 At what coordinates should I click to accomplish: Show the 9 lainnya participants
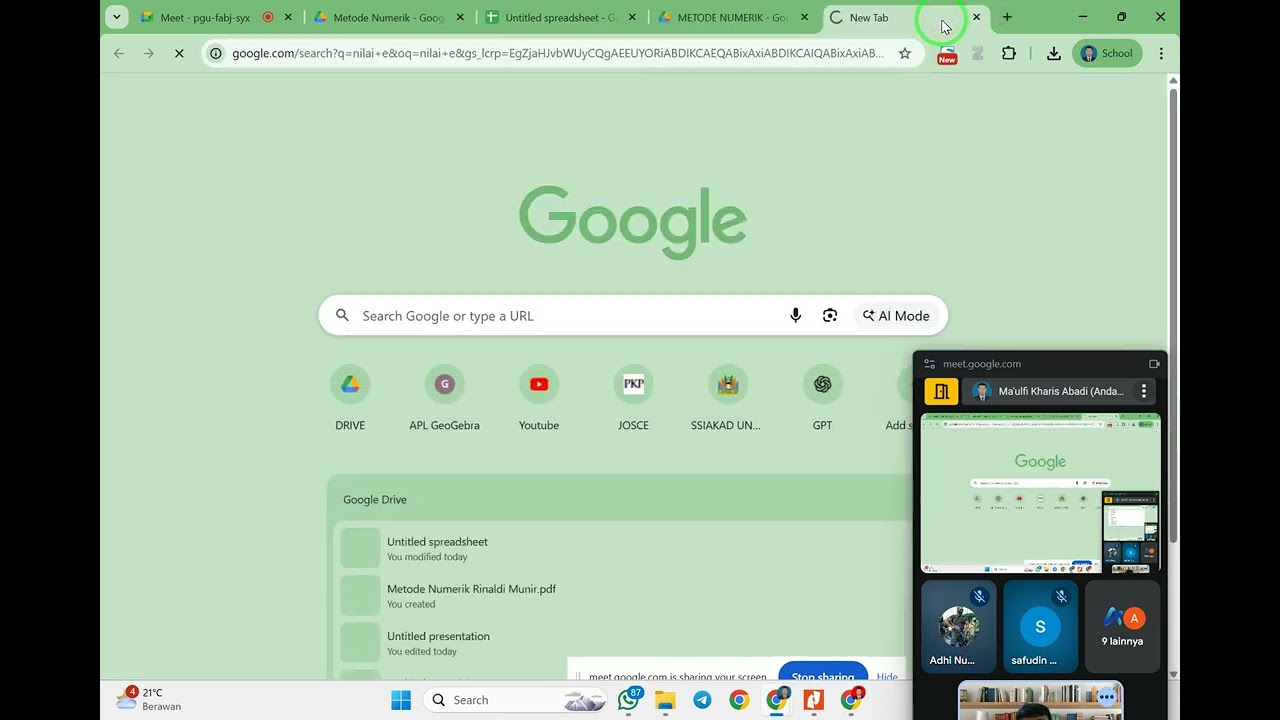[1122, 626]
